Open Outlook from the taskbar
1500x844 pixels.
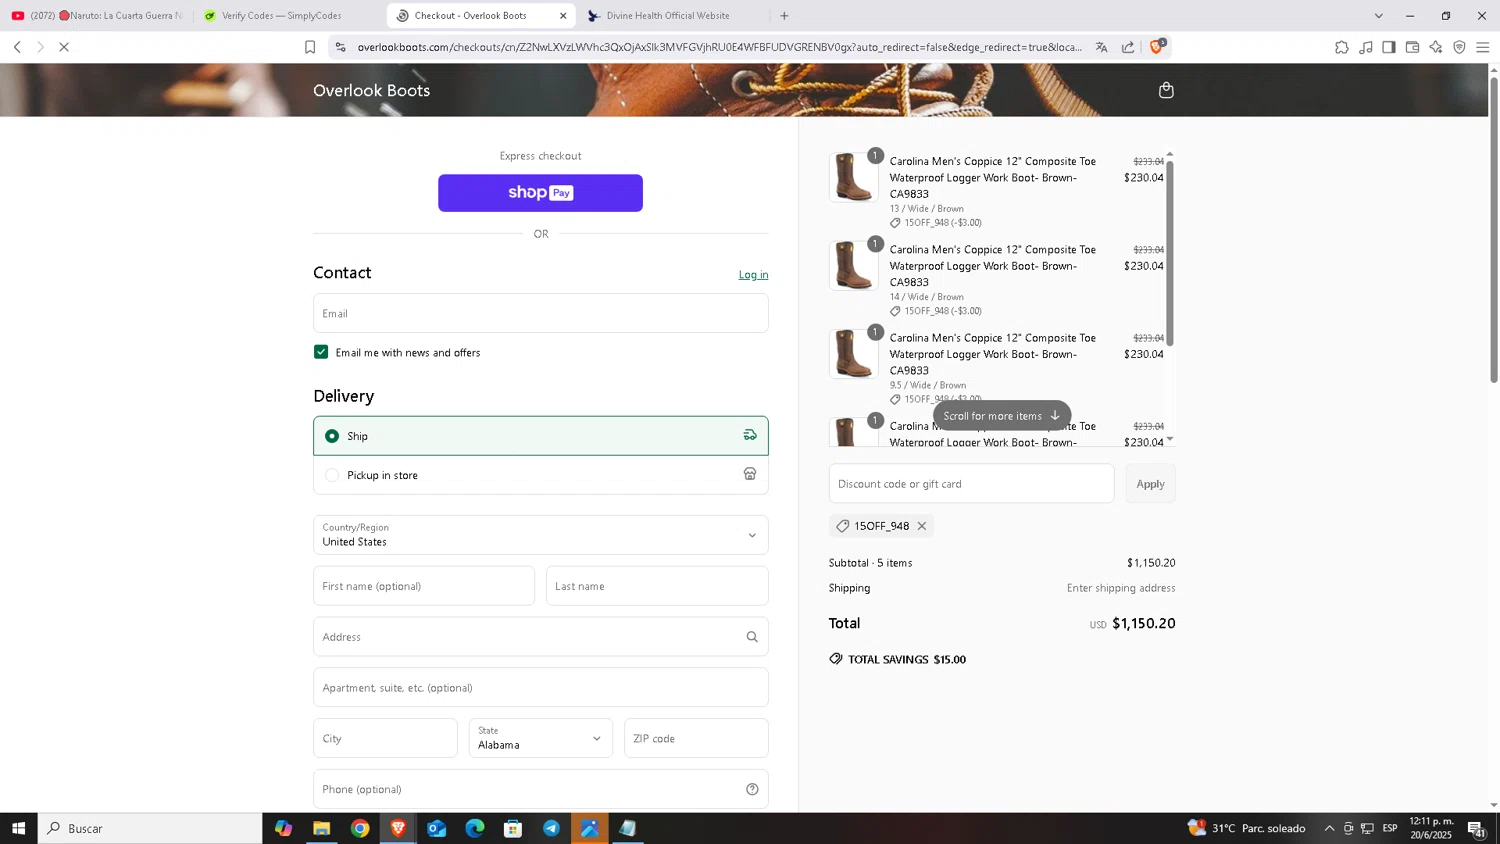436,828
